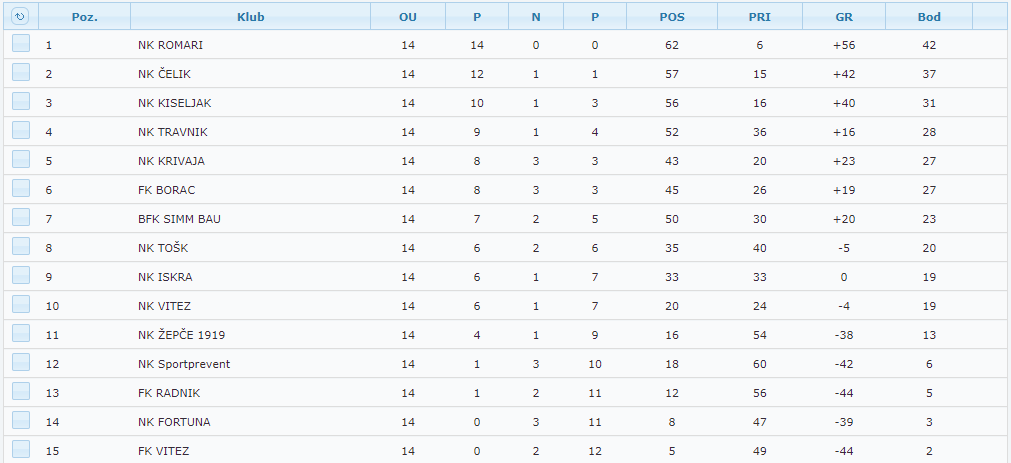Check the FK VITEZ row box

(x=21, y=450)
